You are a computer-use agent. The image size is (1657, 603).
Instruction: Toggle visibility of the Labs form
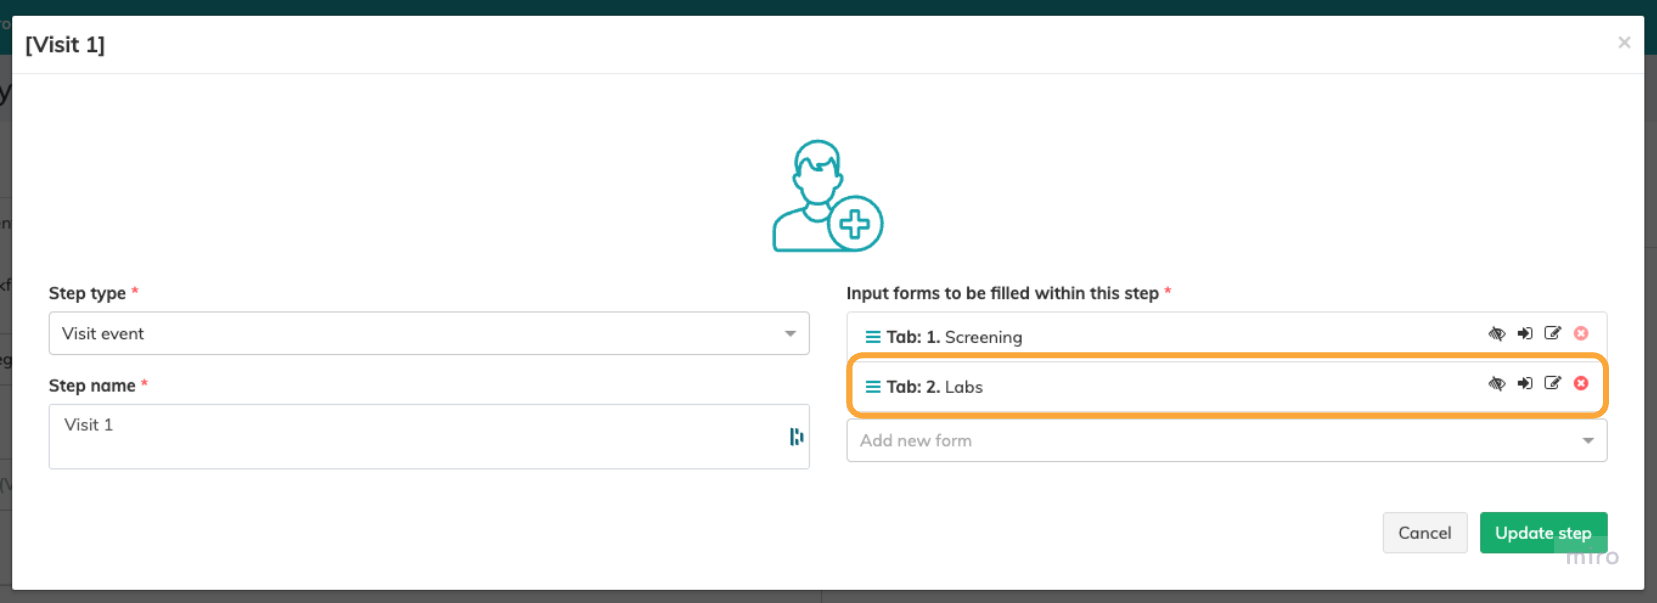1496,384
